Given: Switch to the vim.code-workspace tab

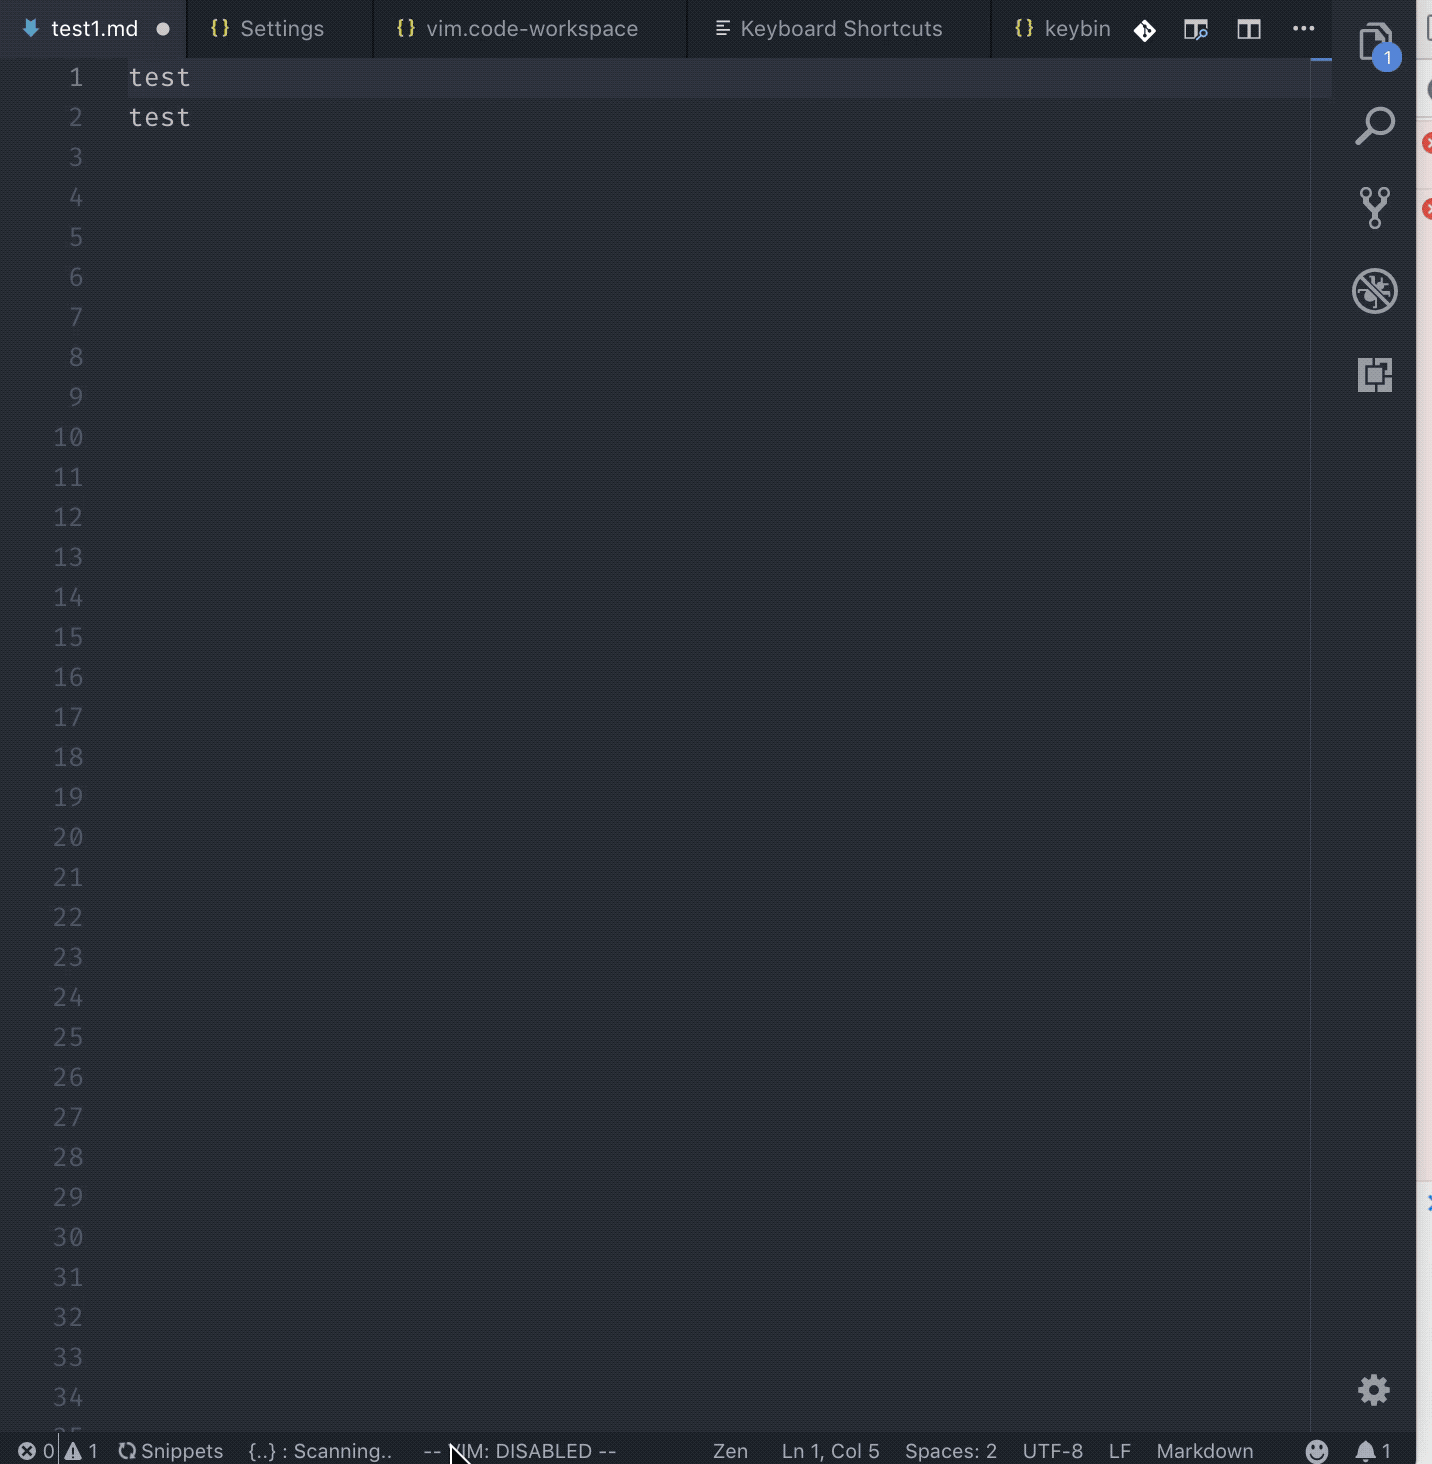Looking at the screenshot, I should click(x=532, y=29).
